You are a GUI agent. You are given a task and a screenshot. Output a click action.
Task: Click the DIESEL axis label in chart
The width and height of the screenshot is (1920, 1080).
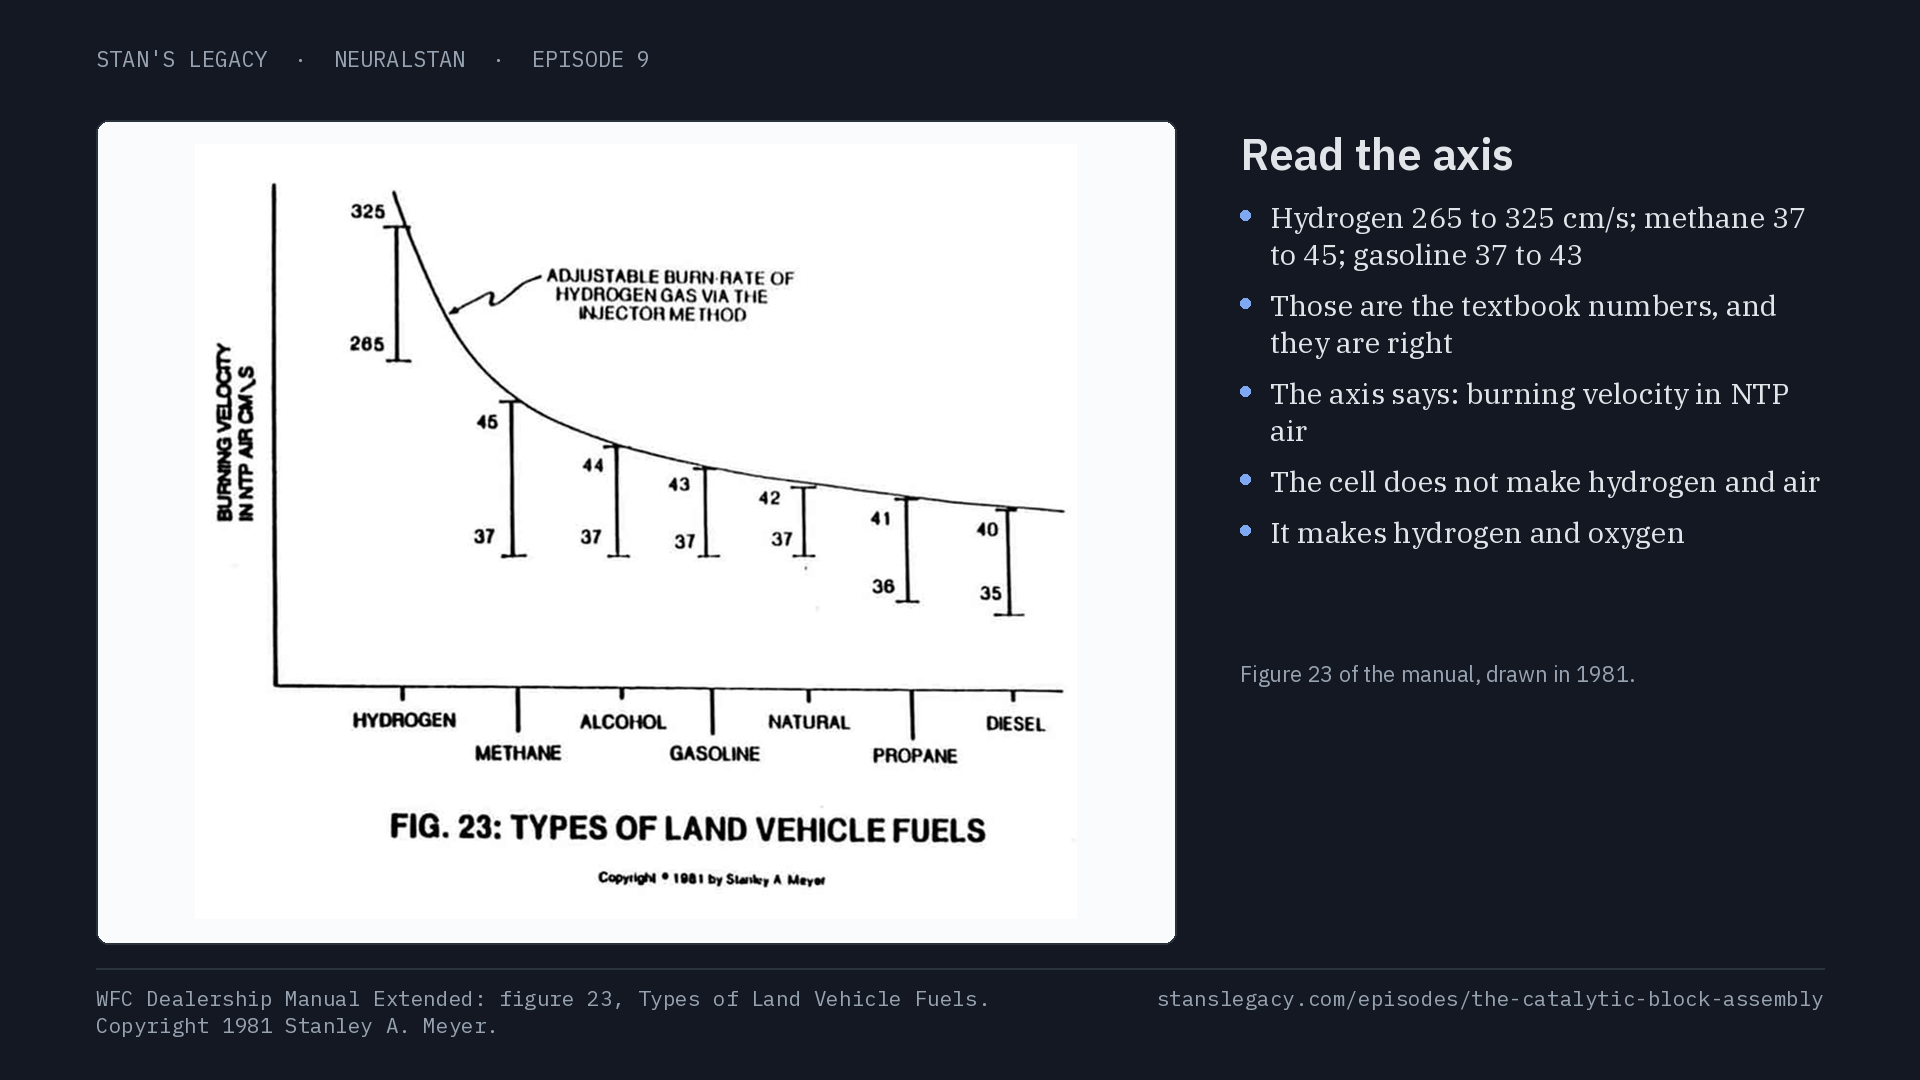[x=1015, y=724]
